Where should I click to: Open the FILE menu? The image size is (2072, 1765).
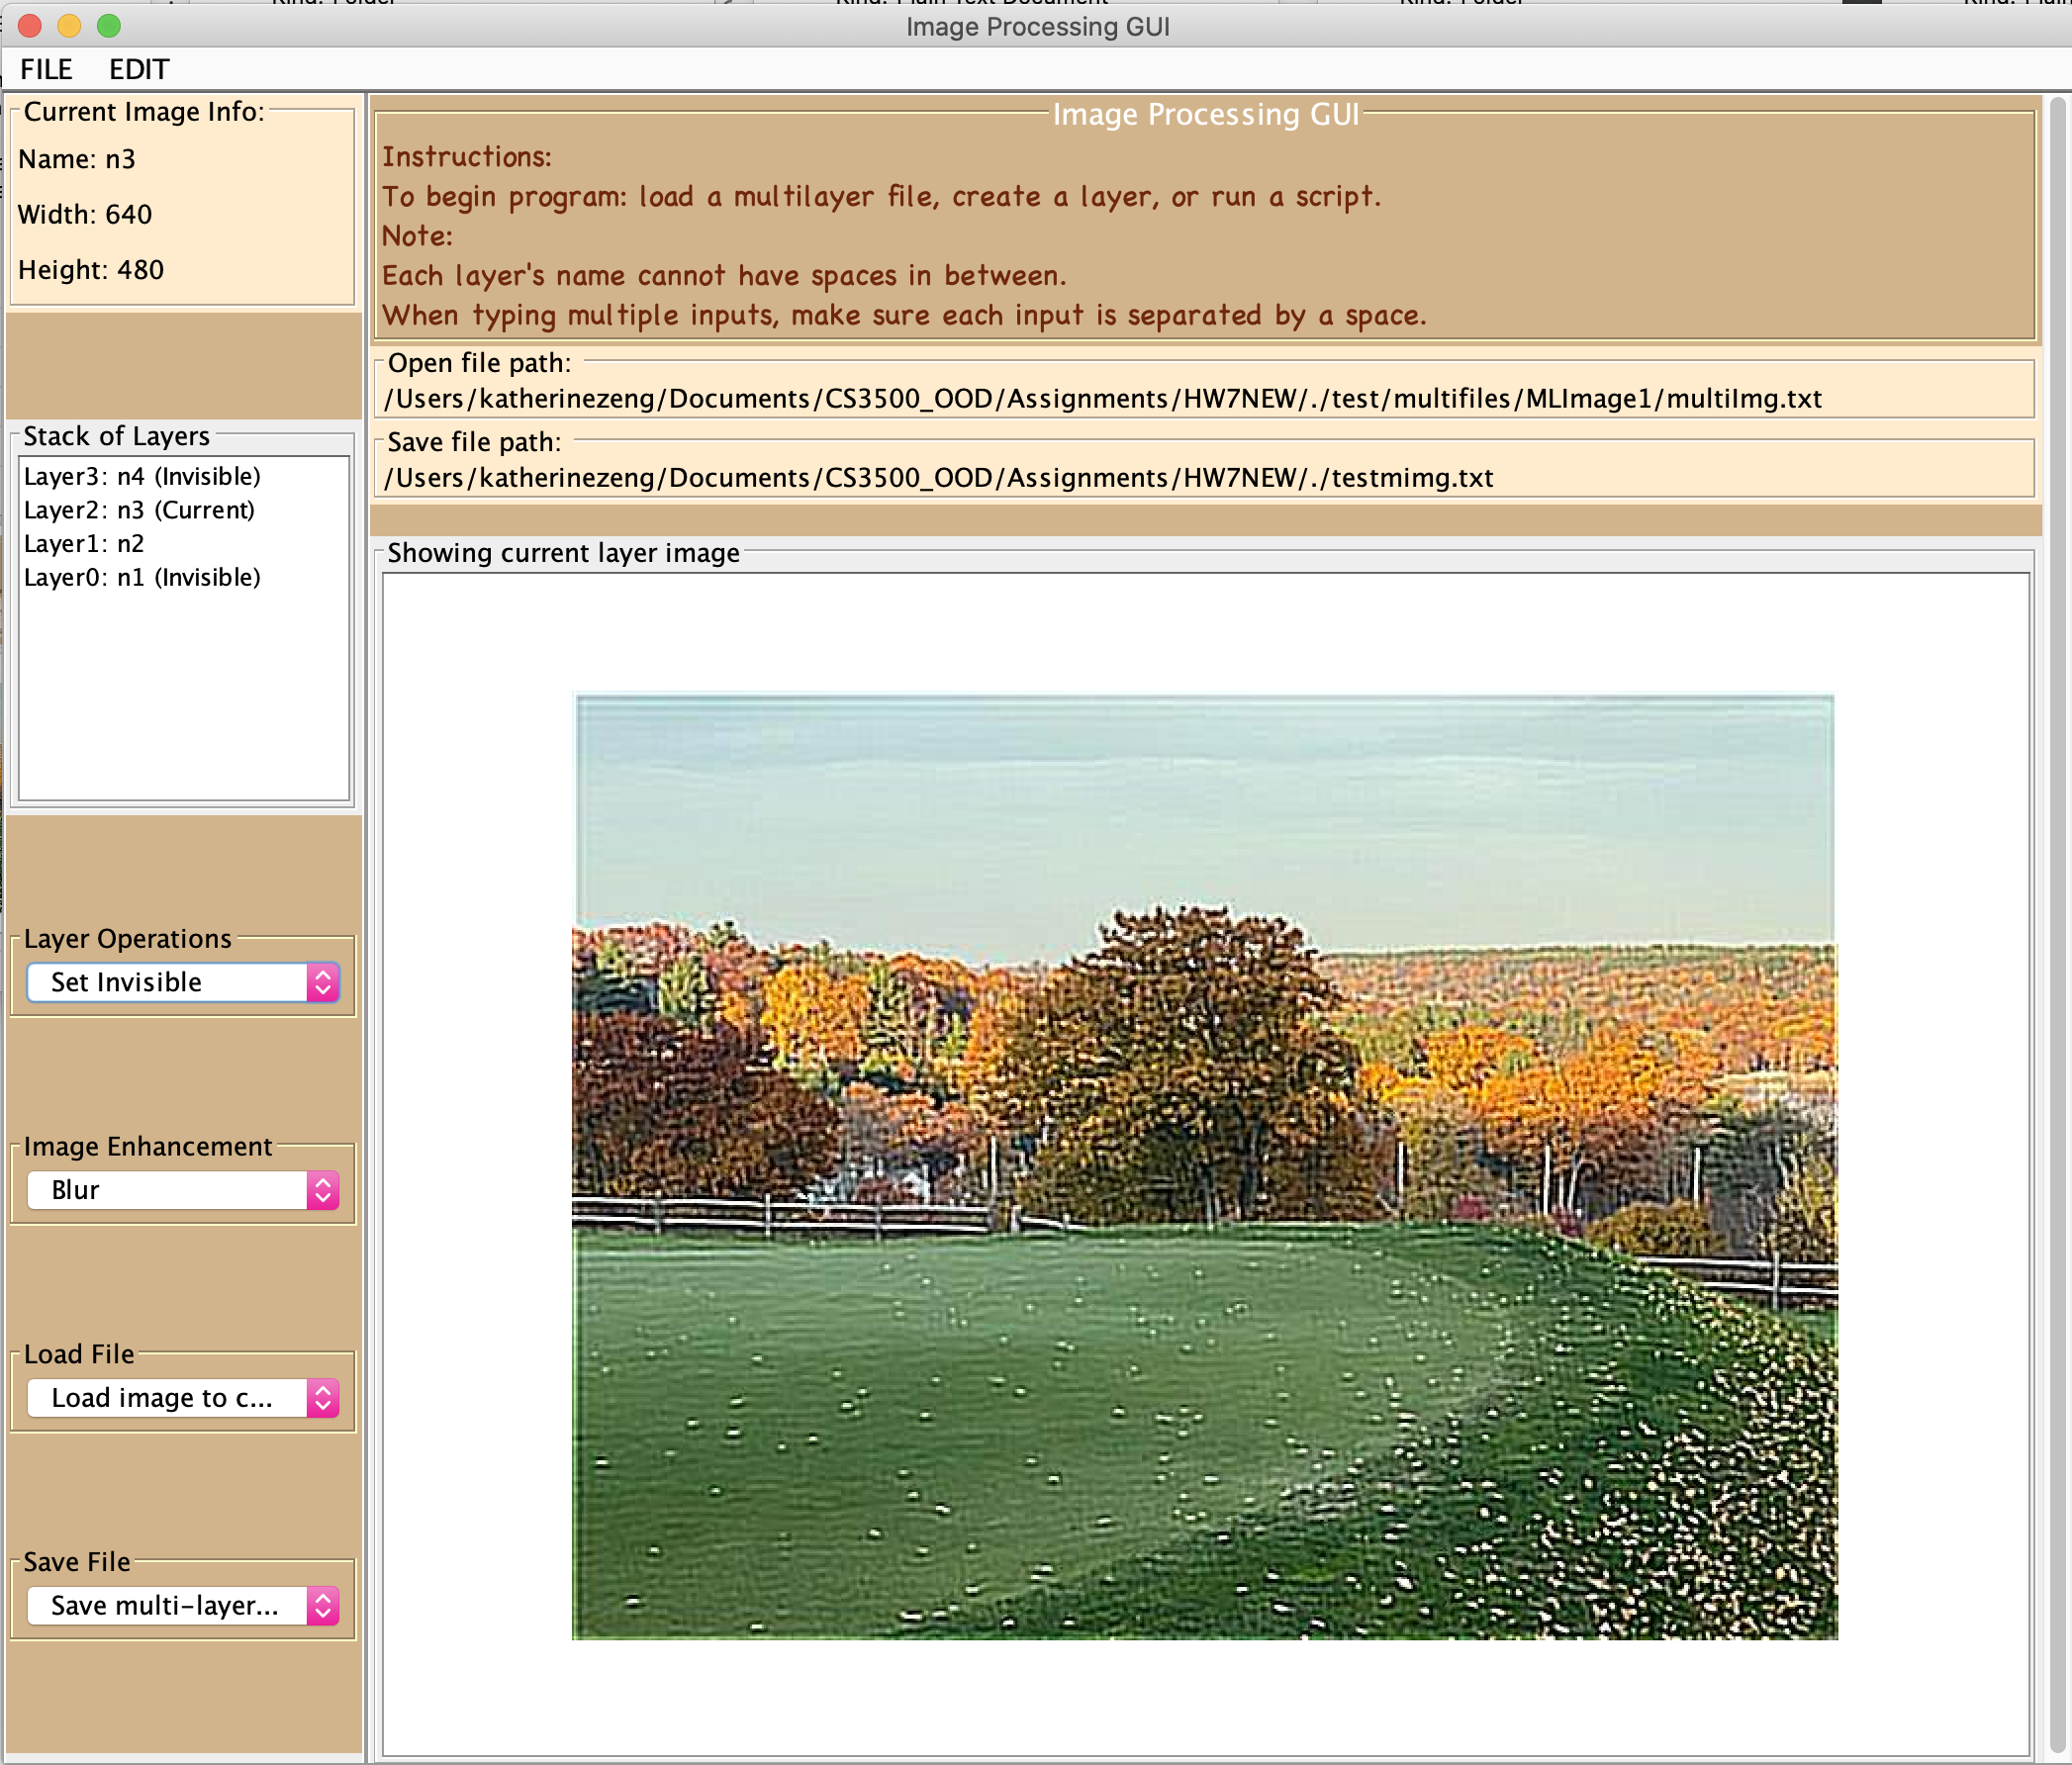click(46, 69)
